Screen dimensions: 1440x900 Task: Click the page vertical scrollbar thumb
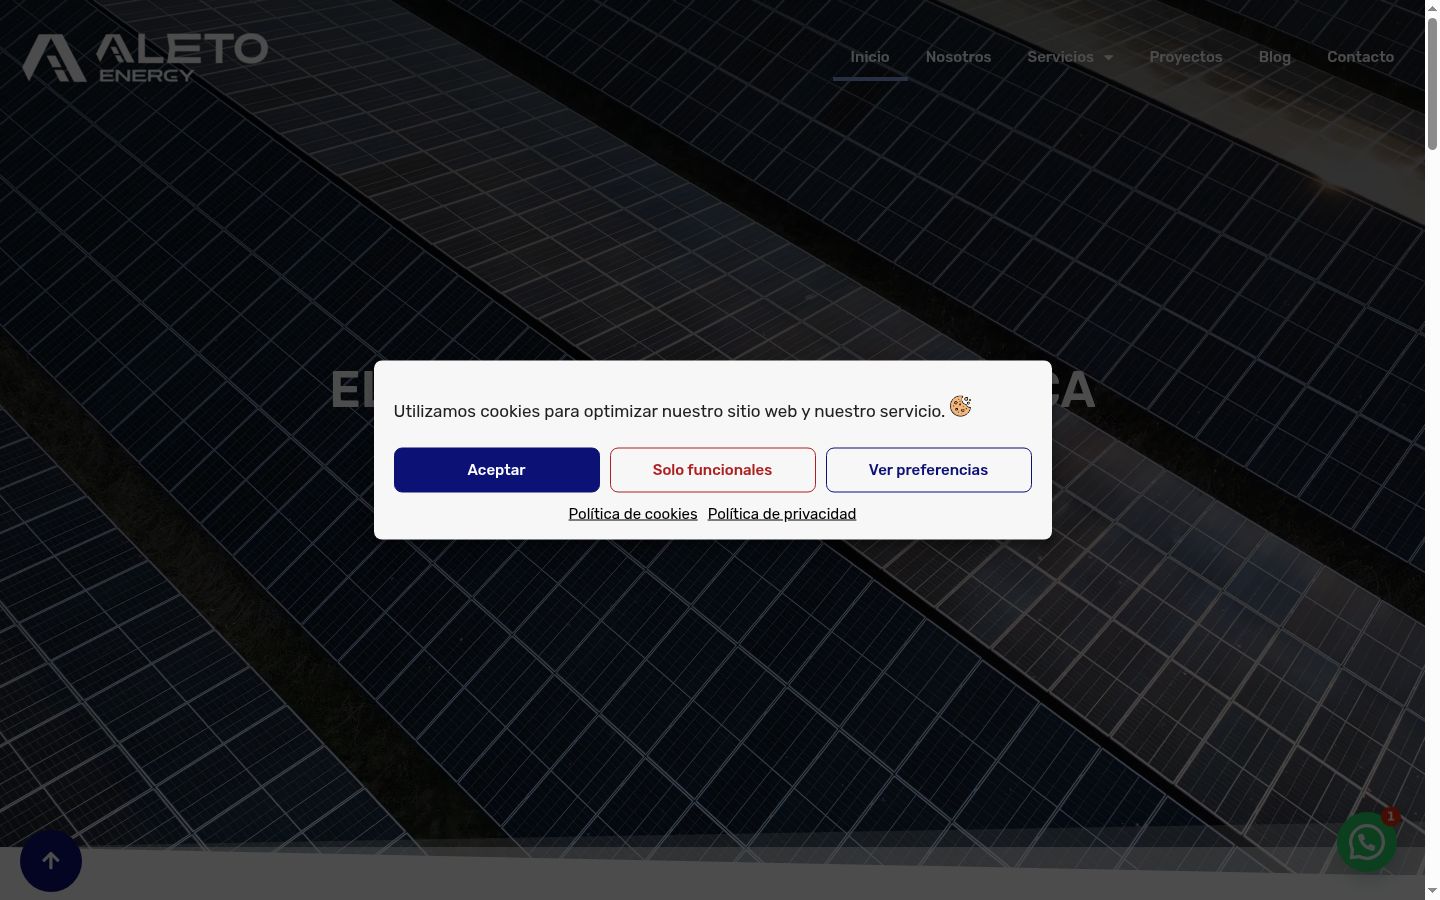(x=1432, y=83)
